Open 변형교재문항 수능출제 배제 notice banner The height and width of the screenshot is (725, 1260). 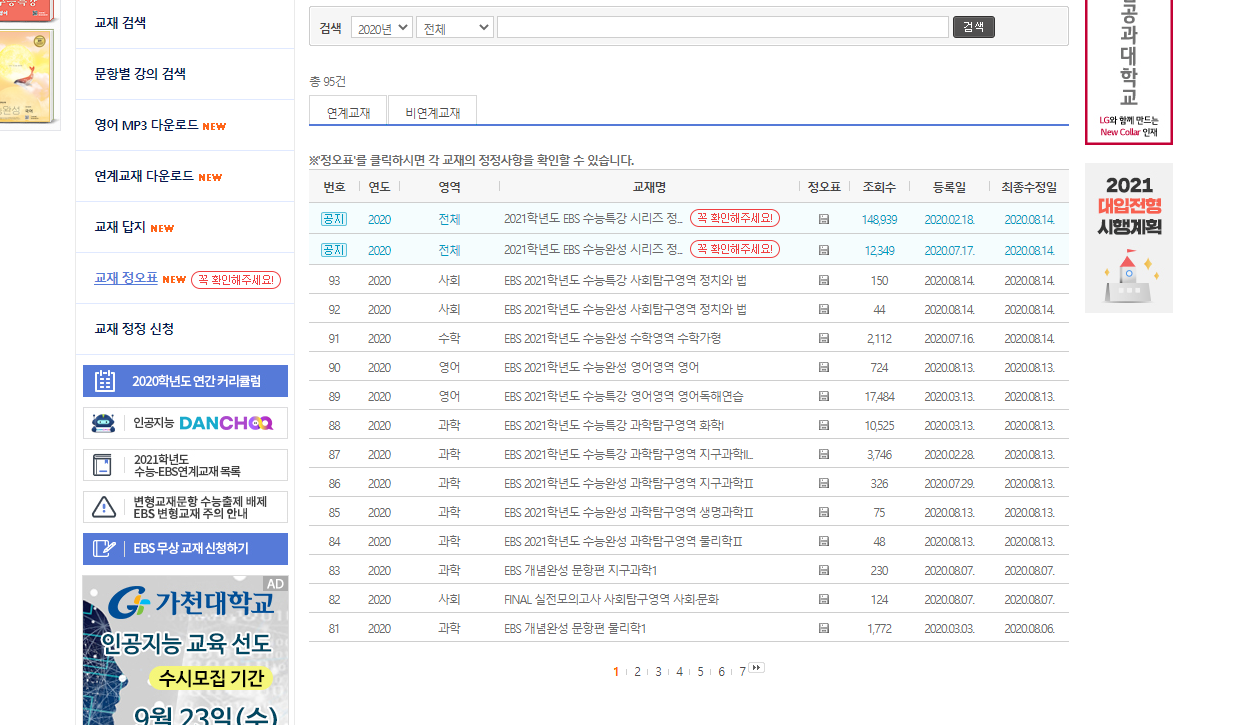click(185, 507)
